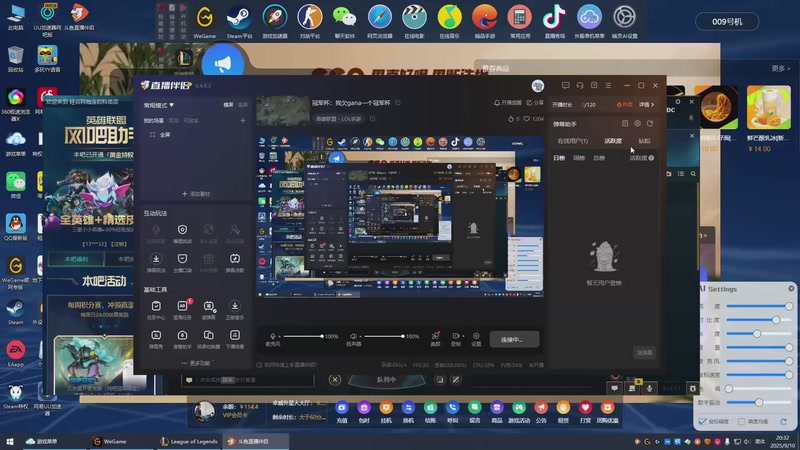800x450 pixels.
Task: Select the 周榜 ranking tab
Action: 579,158
